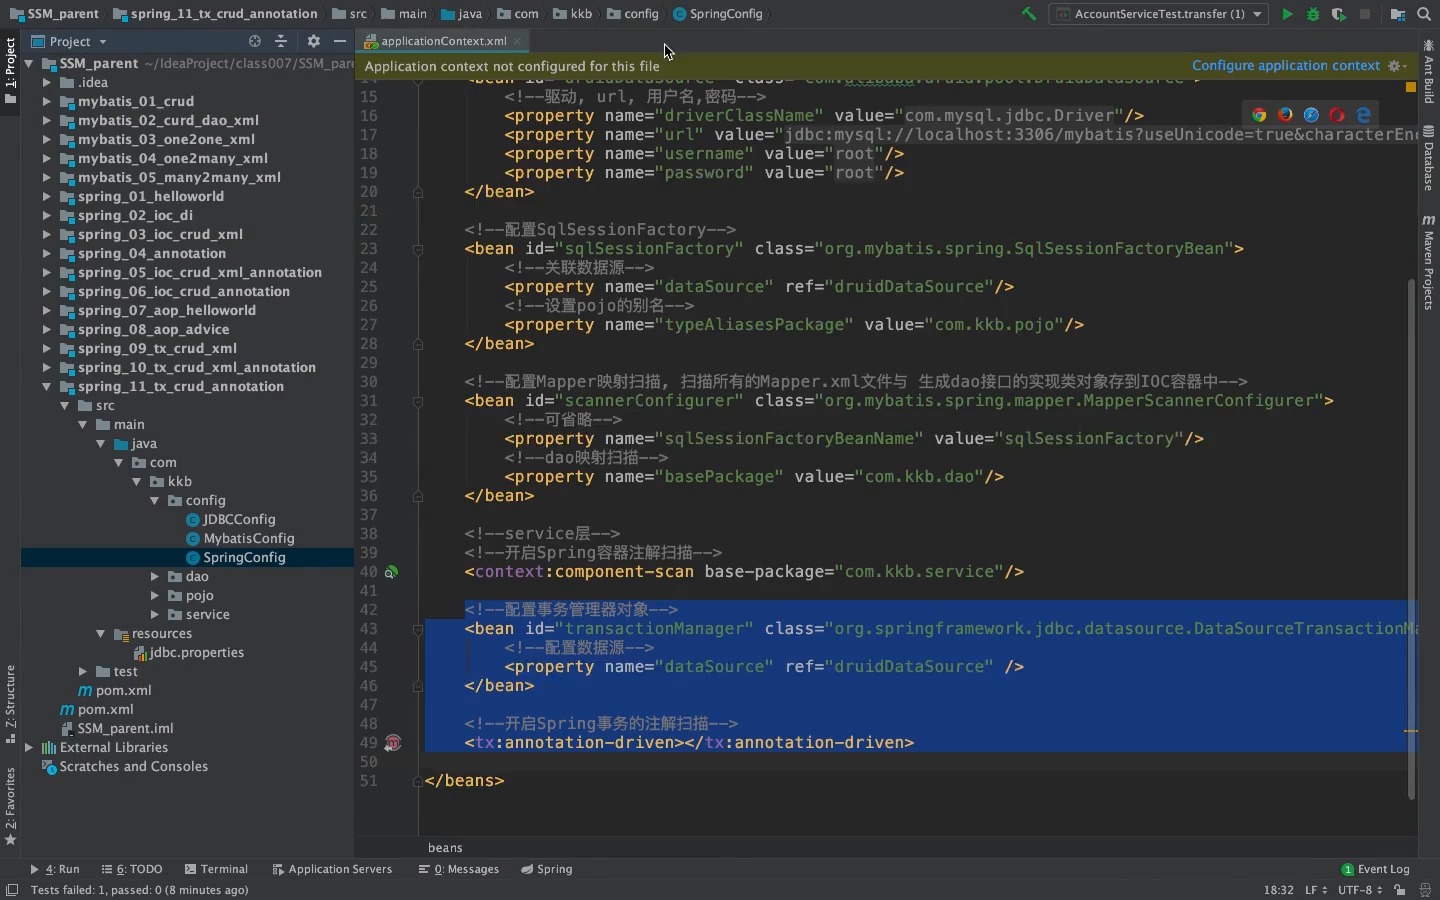Click gutter icon on line 49
Viewport: 1440px width, 900px height.
point(393,743)
